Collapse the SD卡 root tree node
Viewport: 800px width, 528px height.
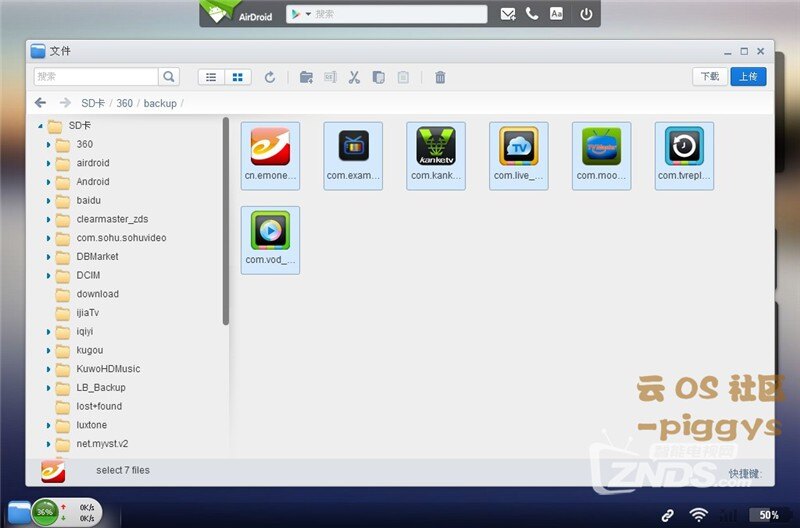pos(40,125)
